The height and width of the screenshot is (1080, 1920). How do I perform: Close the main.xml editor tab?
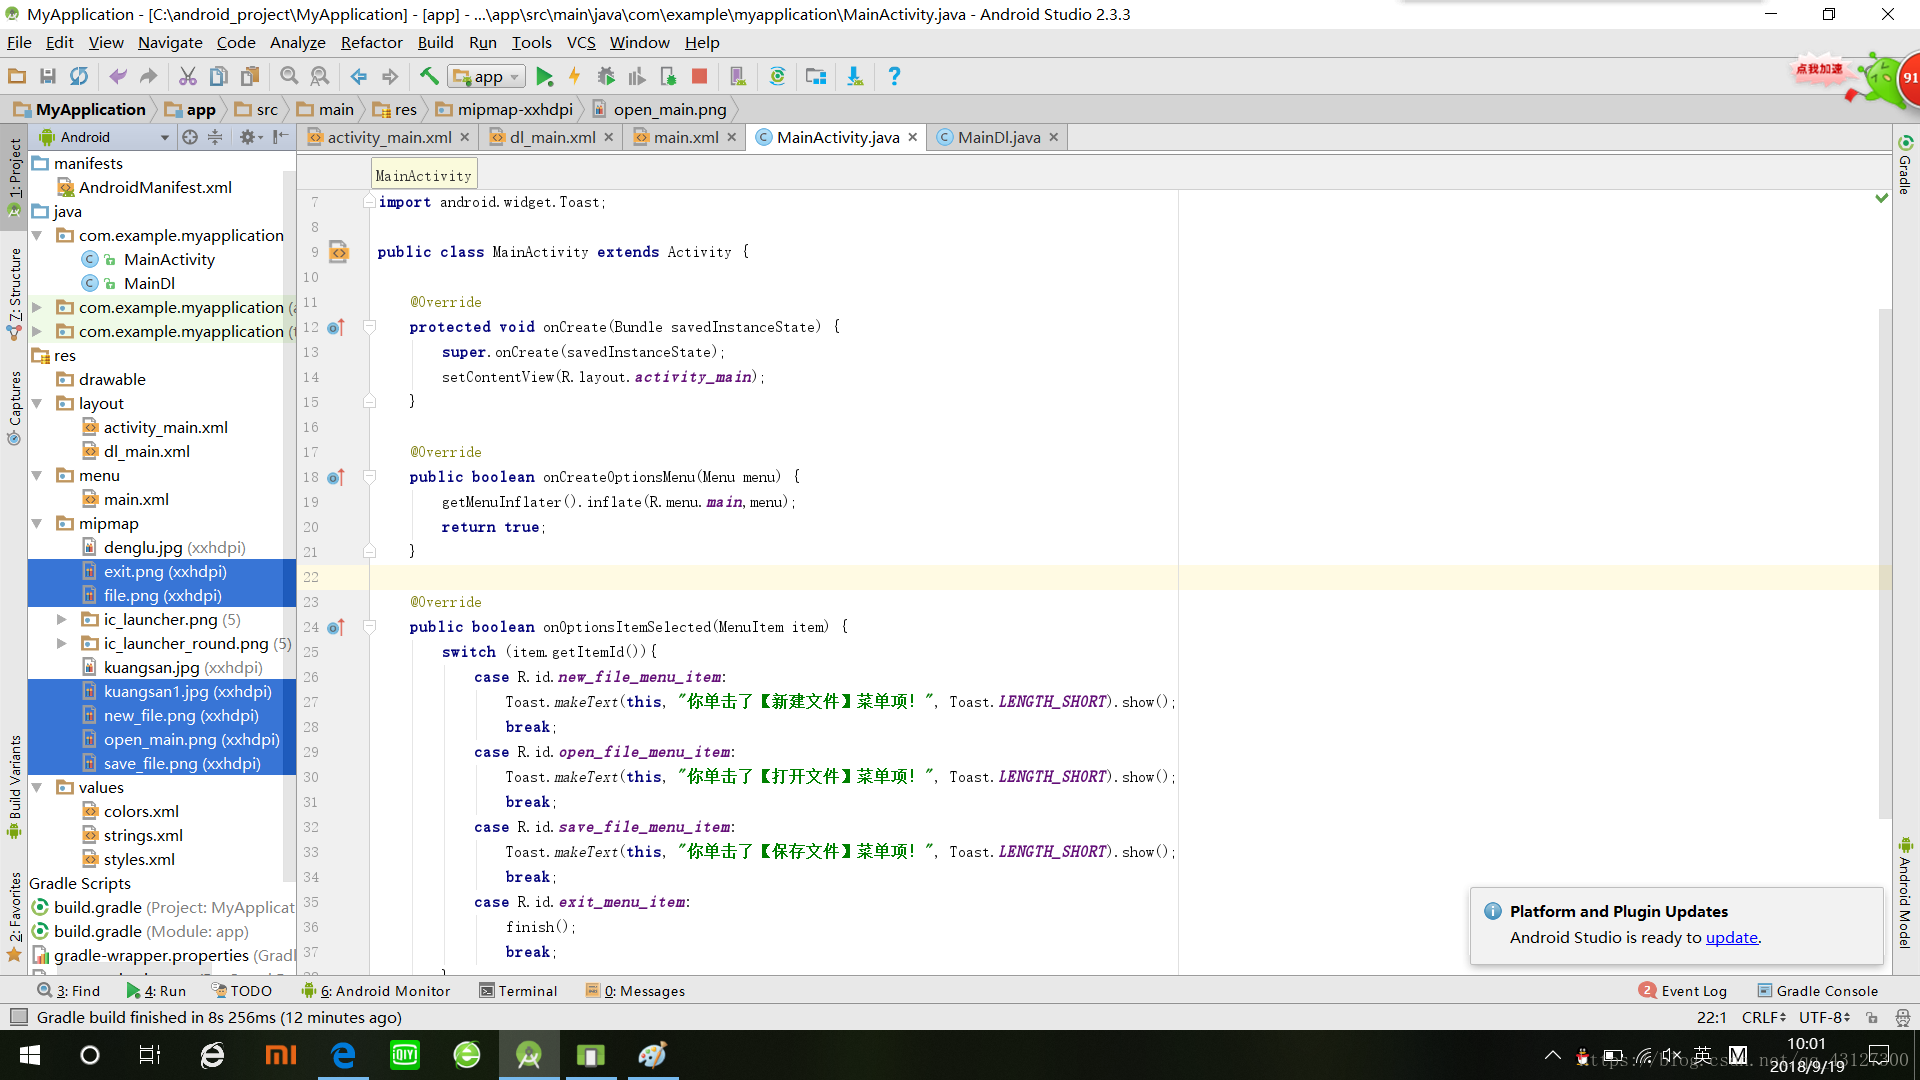click(x=732, y=137)
